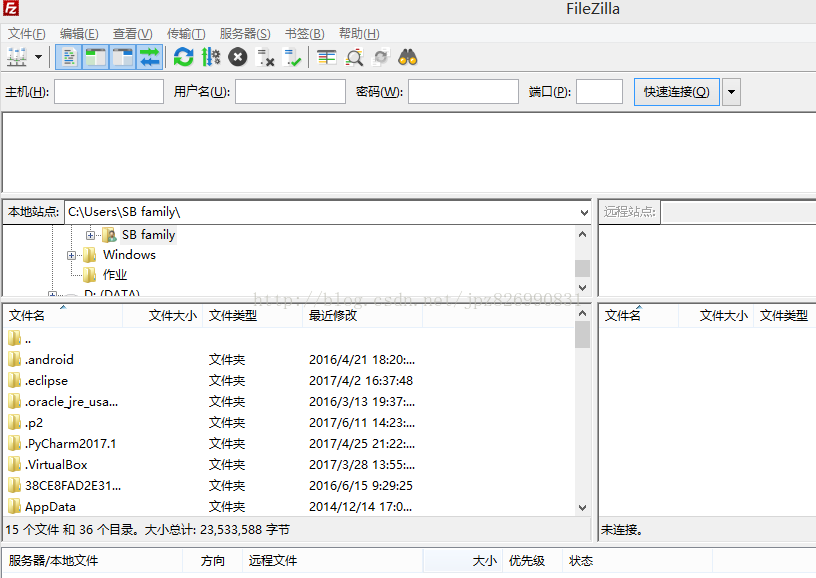Click queue 大小 column header
The height and width of the screenshot is (578, 816).
tap(463, 561)
